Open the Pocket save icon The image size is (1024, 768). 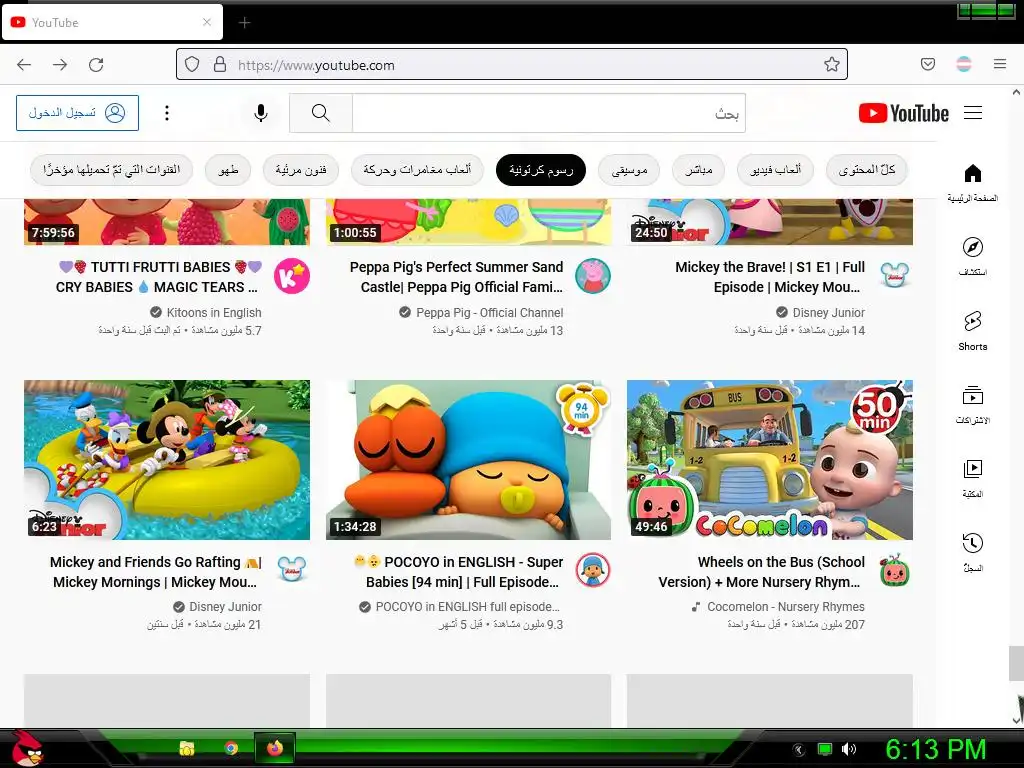[x=927, y=64]
